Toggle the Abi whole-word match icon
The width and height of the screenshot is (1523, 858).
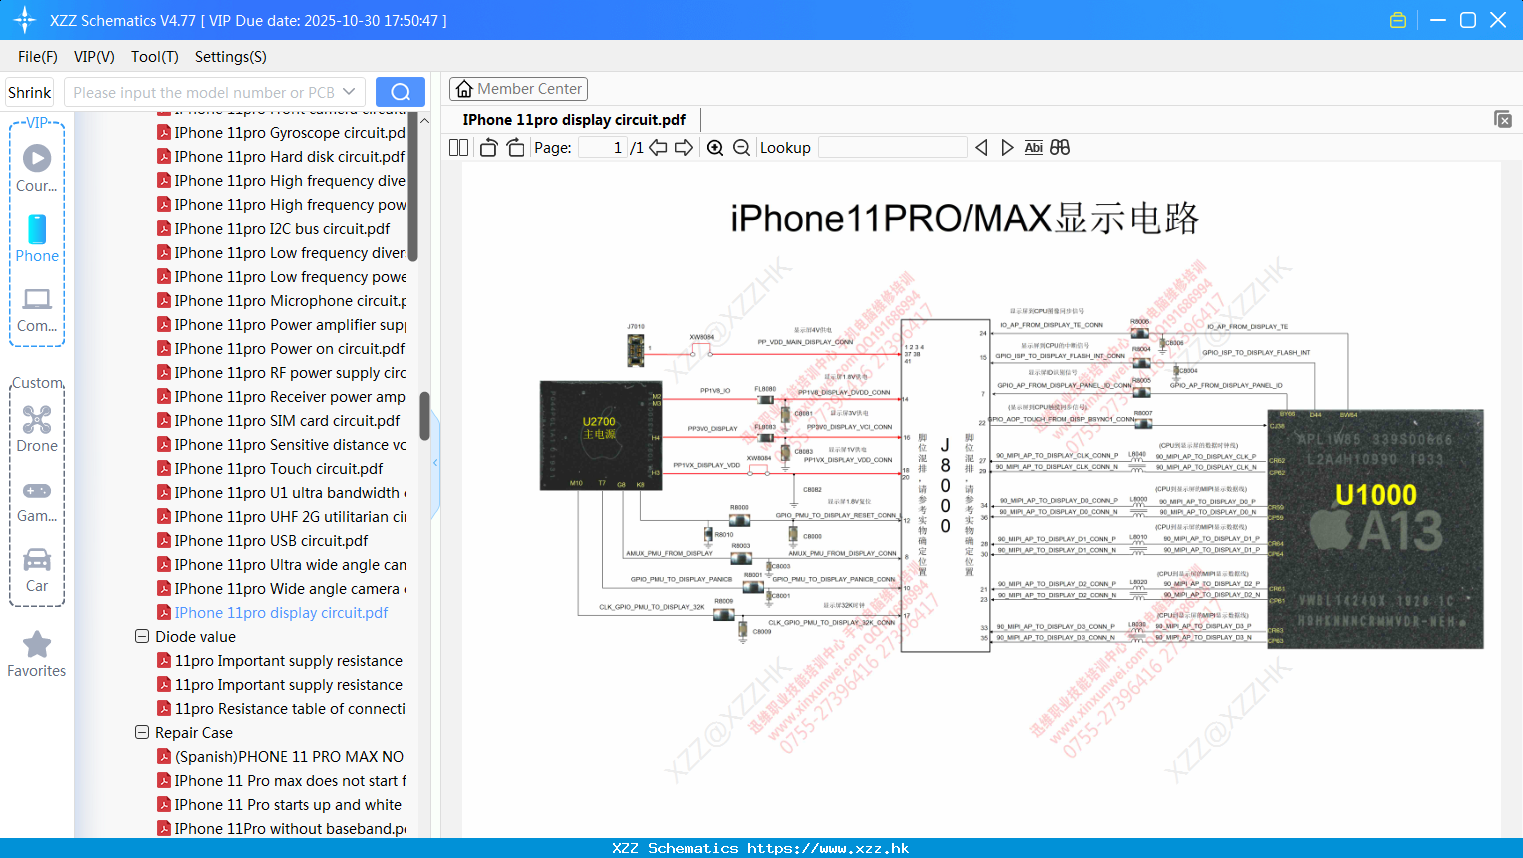click(1033, 148)
